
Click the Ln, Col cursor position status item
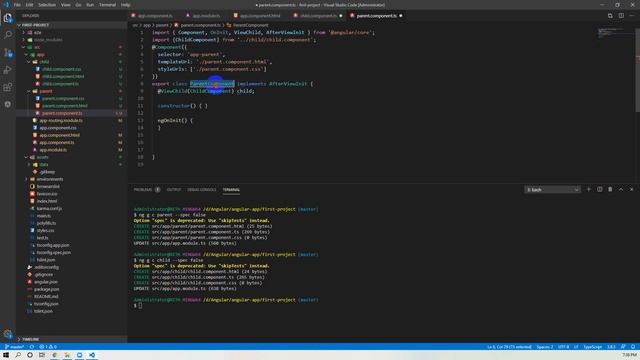click(x=509, y=347)
